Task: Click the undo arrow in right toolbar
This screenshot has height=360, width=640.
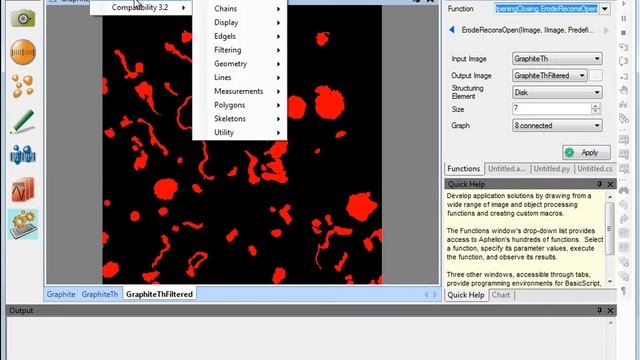Action: click(x=624, y=204)
